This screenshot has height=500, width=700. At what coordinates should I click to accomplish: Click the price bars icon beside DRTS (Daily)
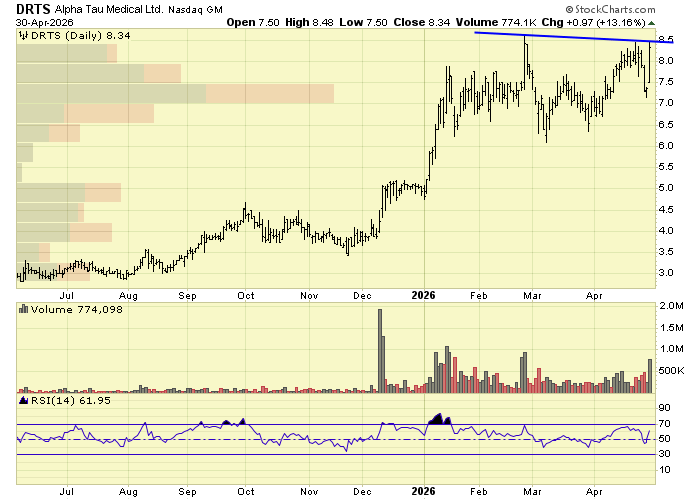[23, 35]
